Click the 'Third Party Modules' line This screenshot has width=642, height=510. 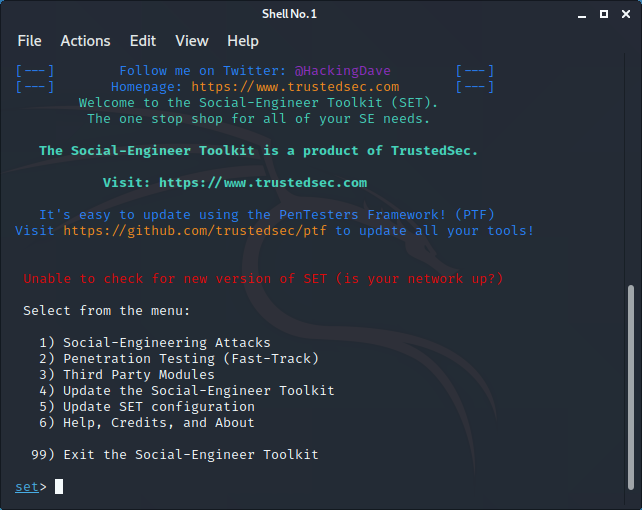[x=127, y=375]
